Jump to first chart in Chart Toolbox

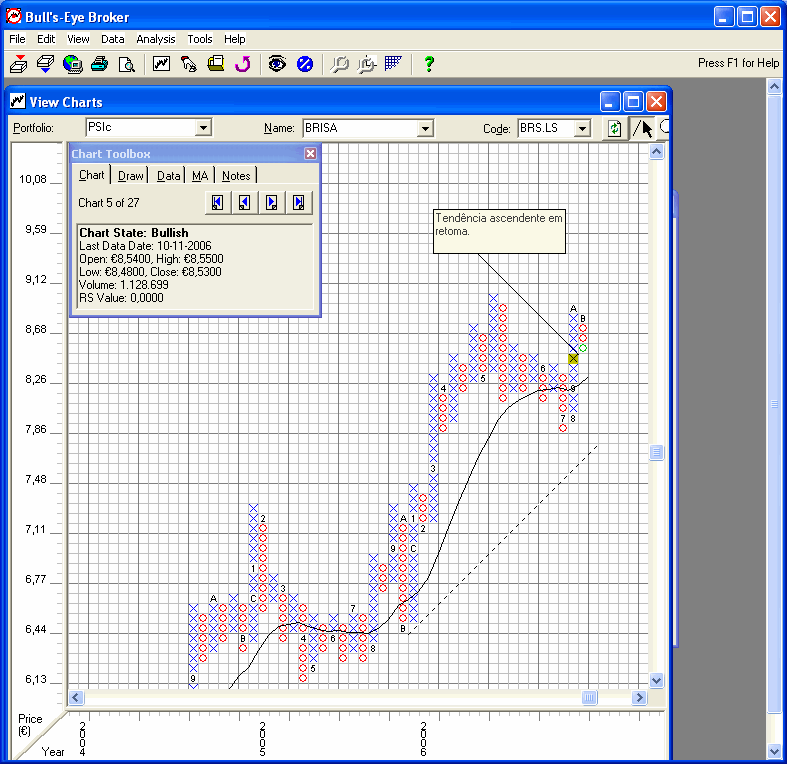coord(216,203)
